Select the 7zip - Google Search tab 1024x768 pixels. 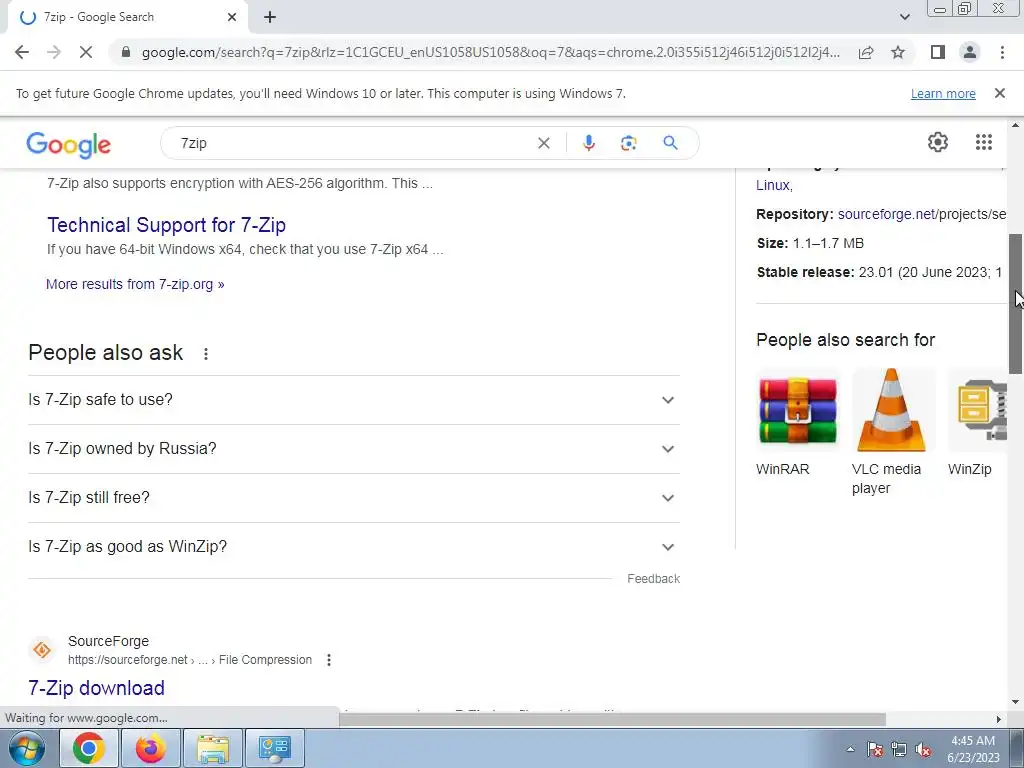[x=127, y=18]
